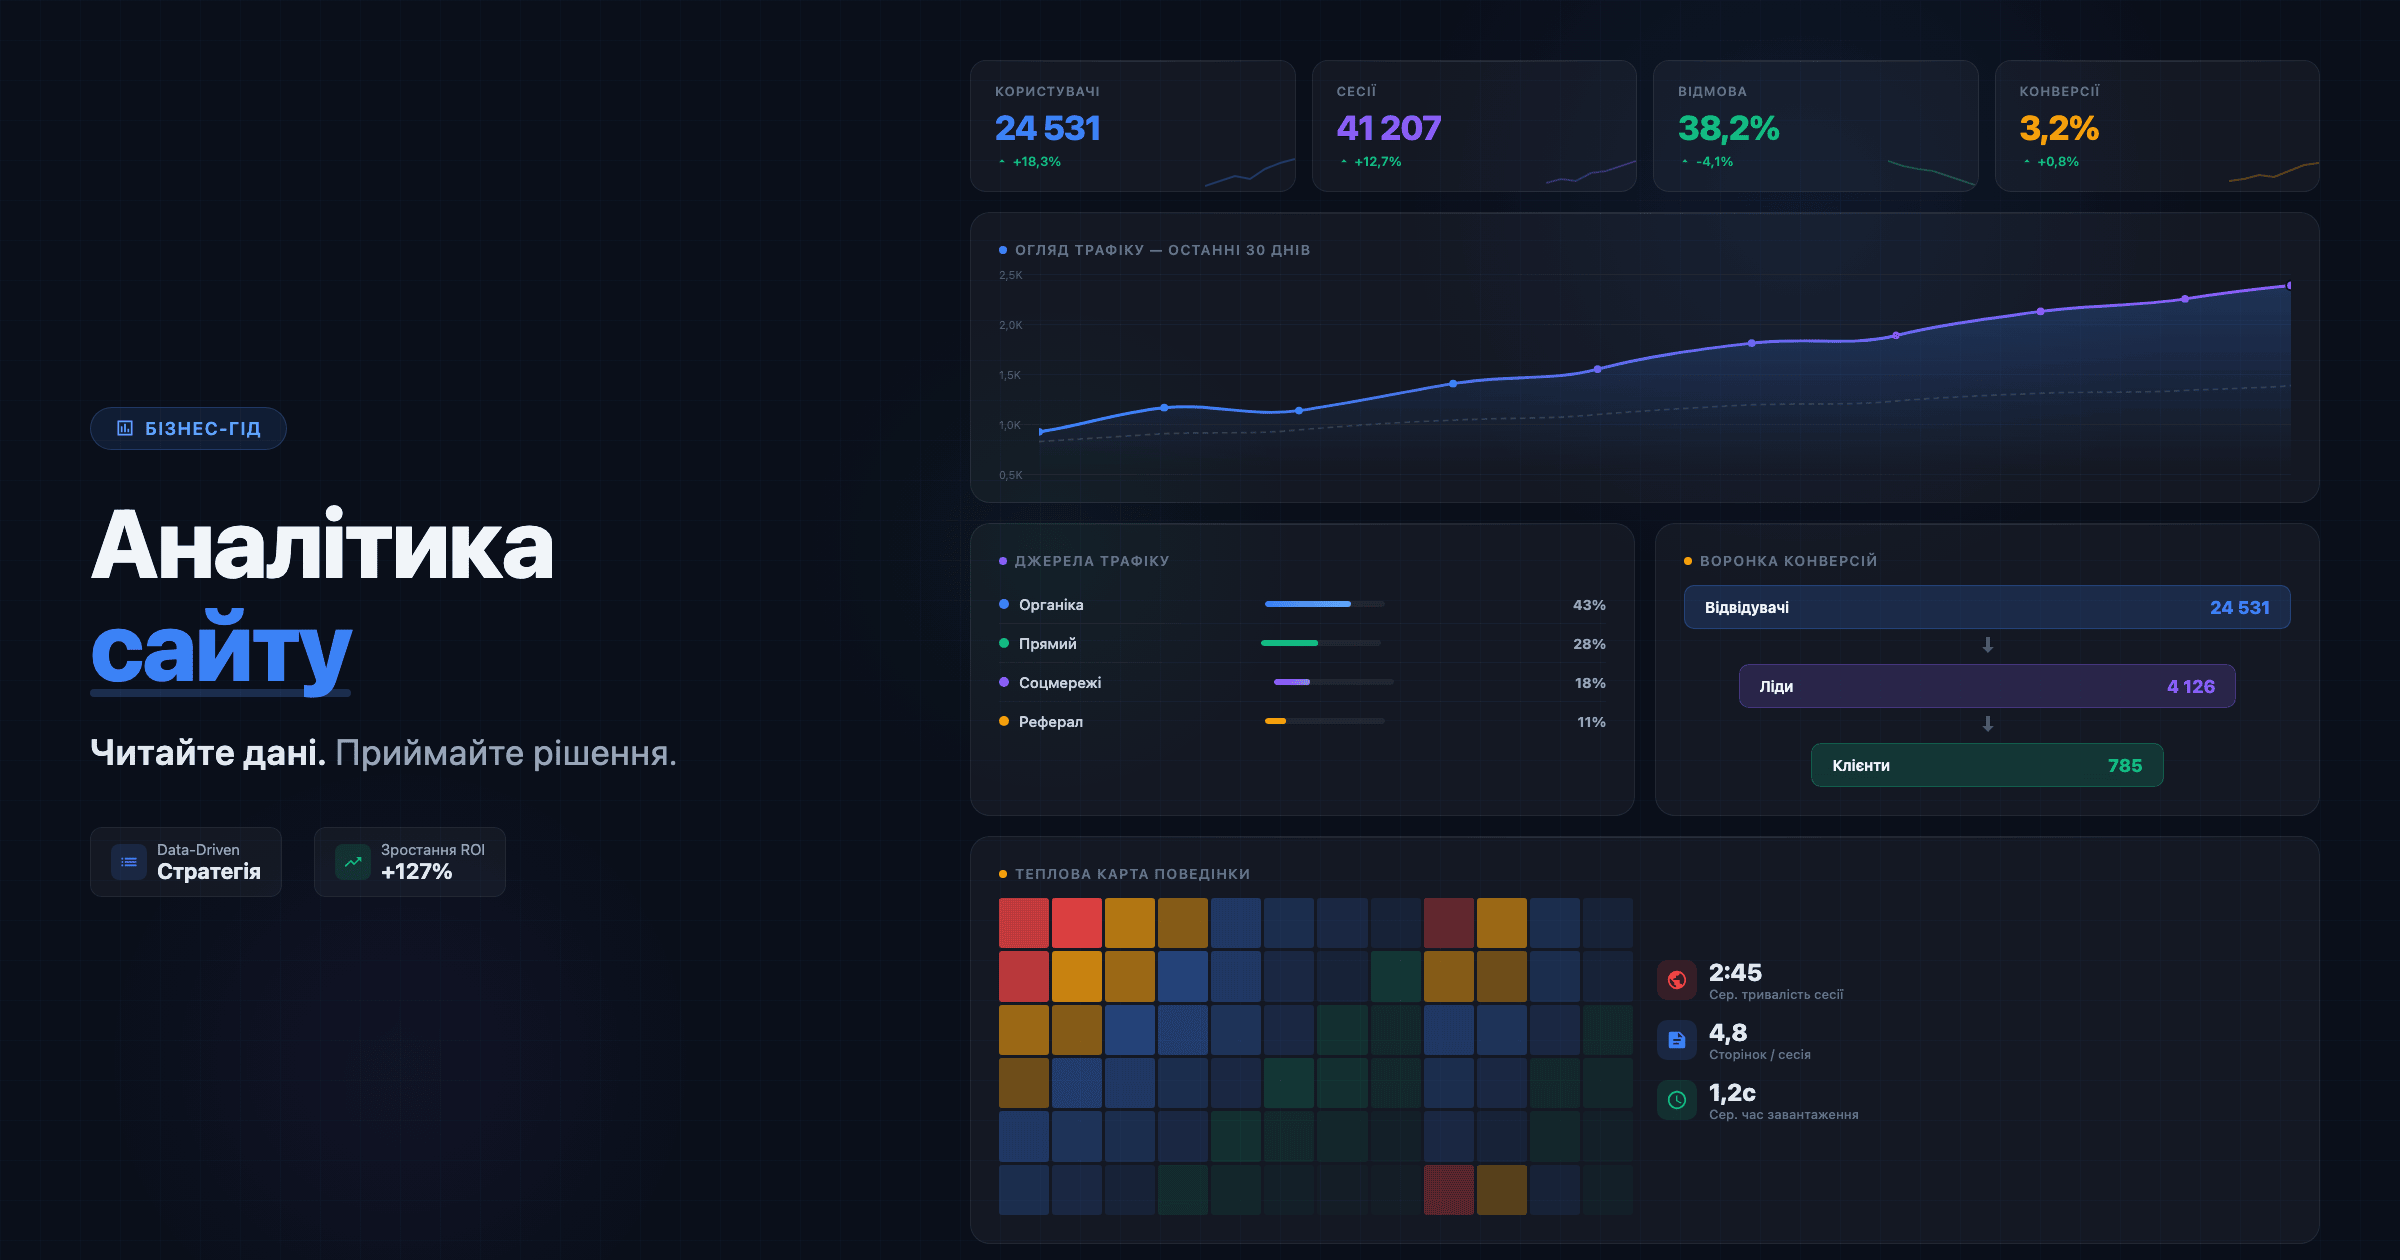
Task: Click the chart icon in БІЗНЕС-ГІД badge
Action: [125, 428]
